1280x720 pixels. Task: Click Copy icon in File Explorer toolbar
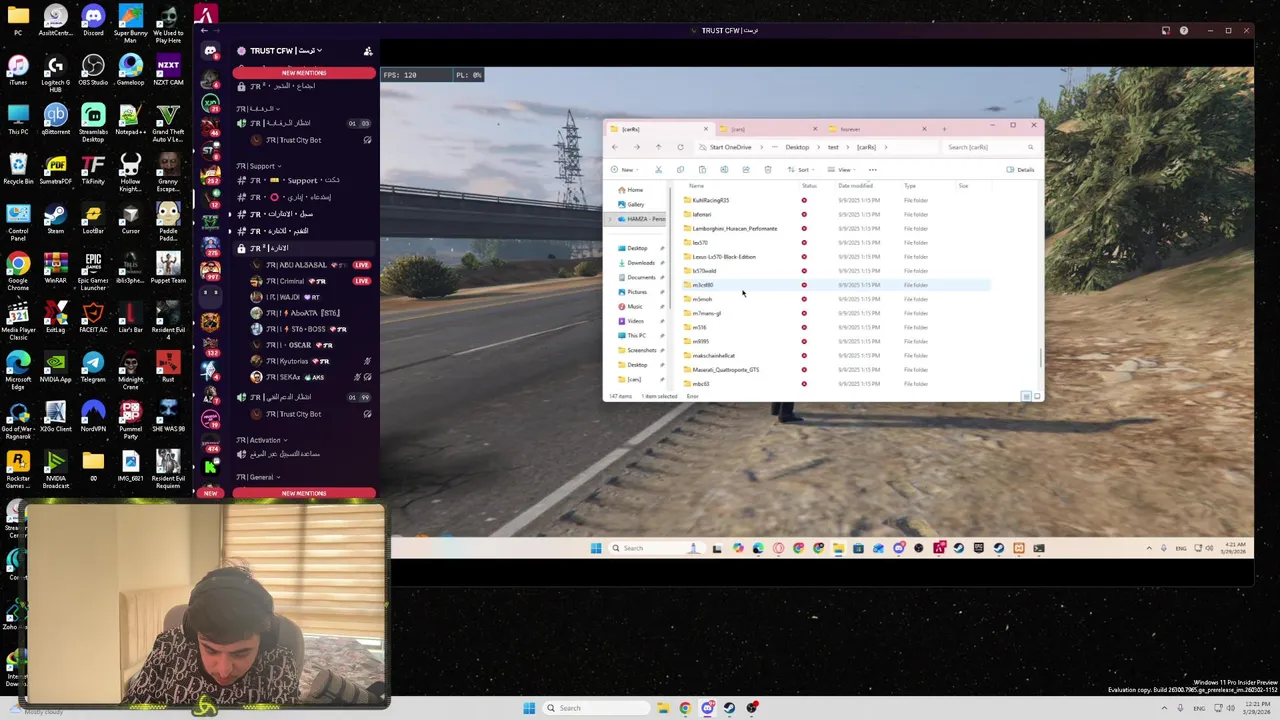[680, 169]
